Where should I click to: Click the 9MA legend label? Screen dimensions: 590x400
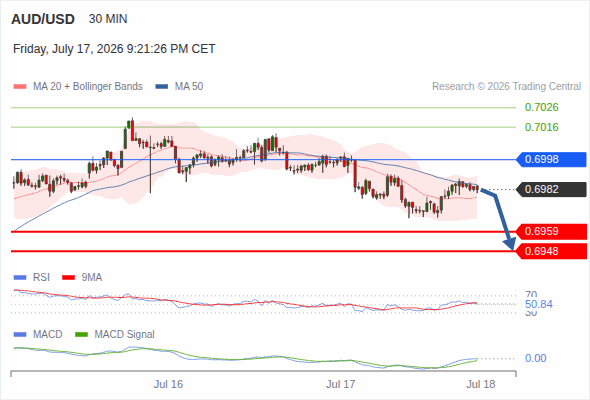(92, 278)
